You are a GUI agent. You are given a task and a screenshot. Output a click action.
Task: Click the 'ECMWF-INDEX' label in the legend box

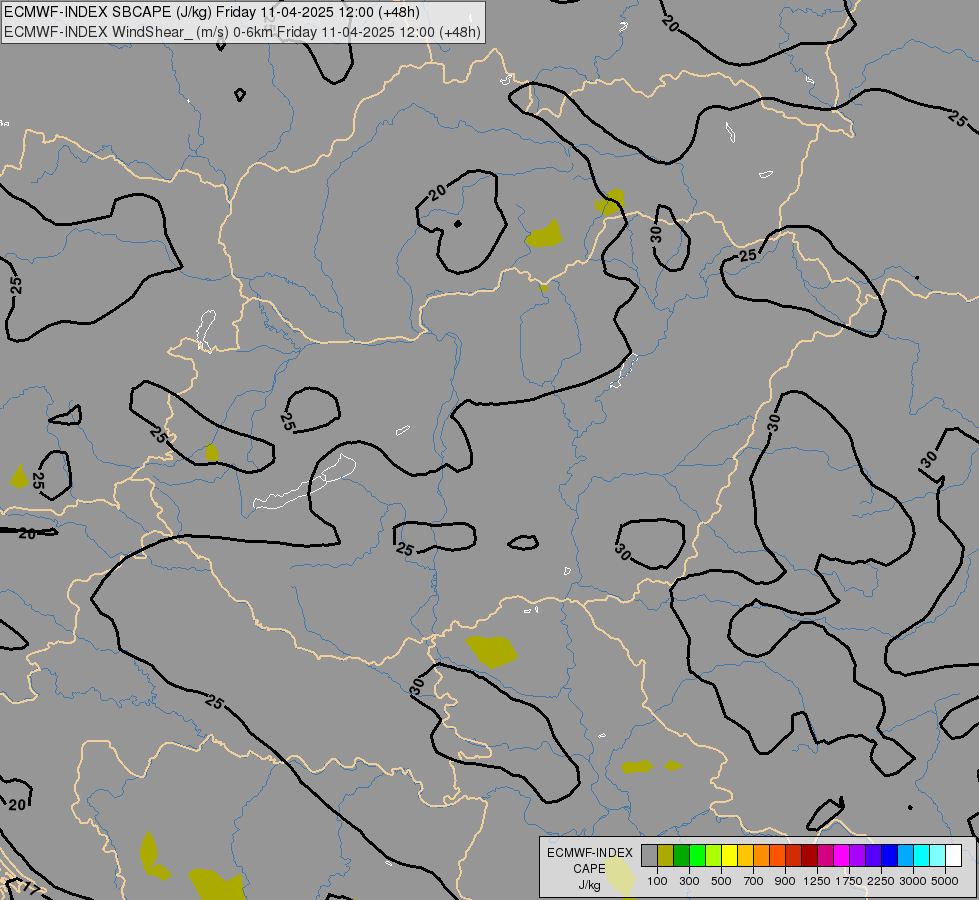pos(590,853)
